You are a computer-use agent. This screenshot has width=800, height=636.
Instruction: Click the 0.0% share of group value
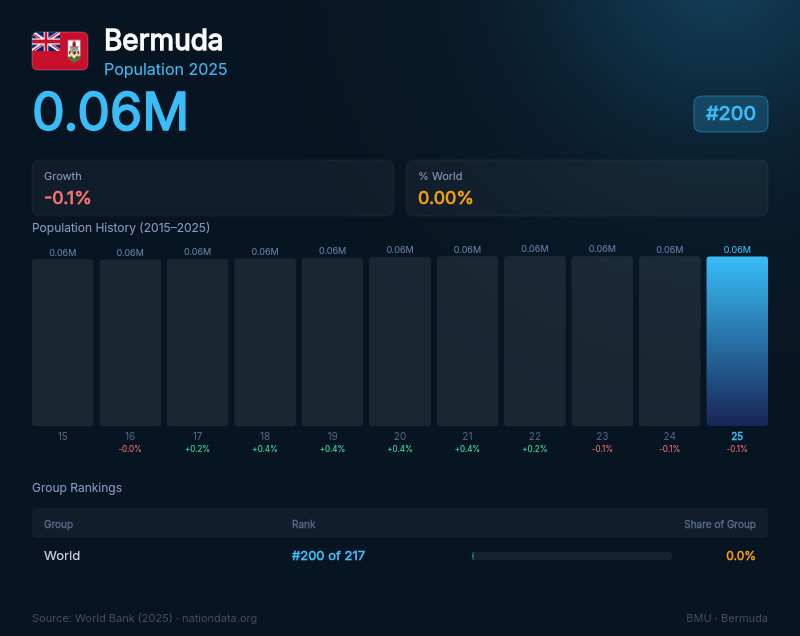(740, 555)
